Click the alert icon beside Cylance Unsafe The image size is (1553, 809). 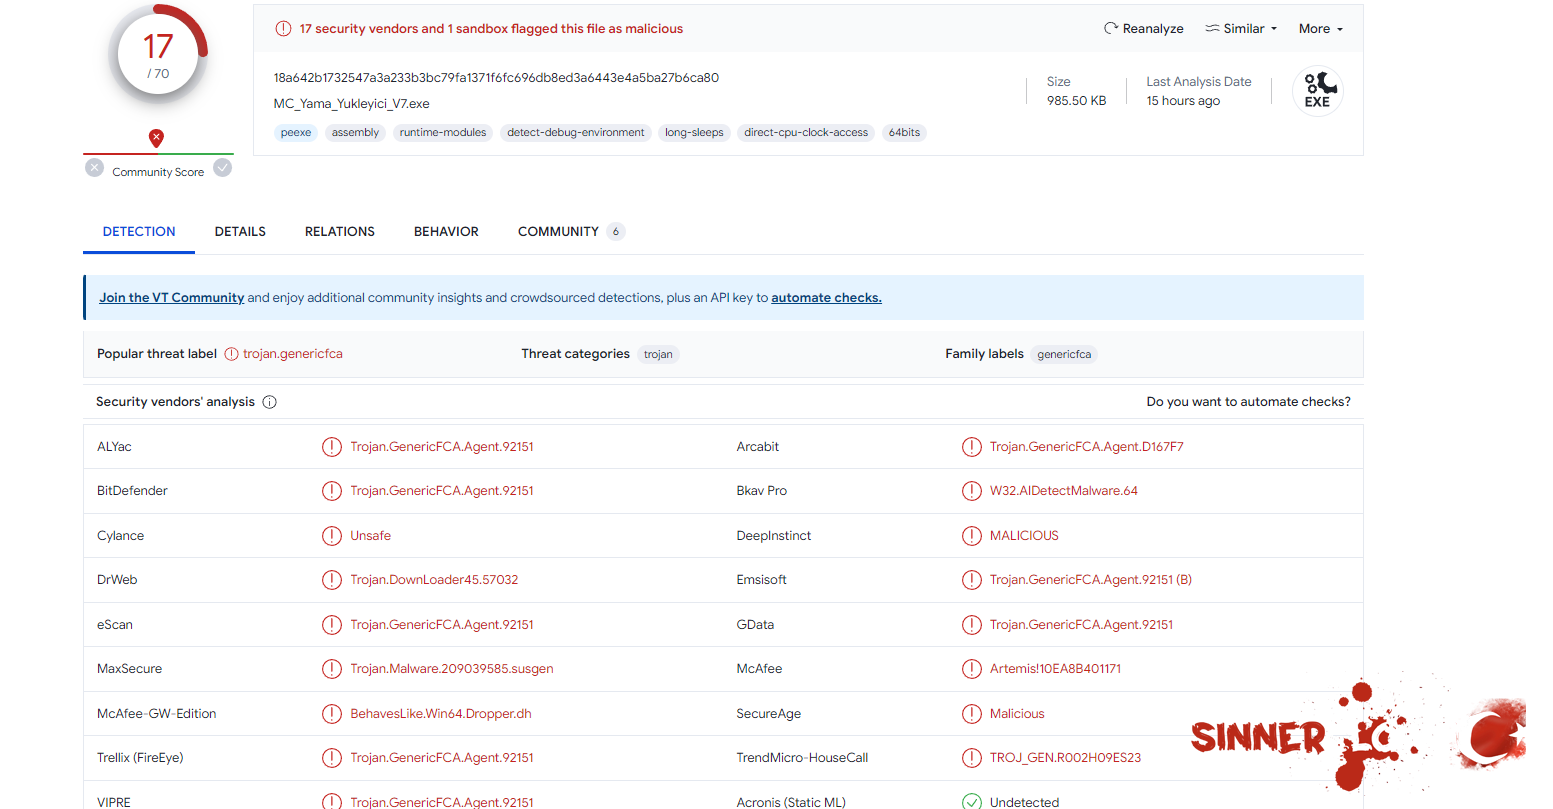pos(332,536)
